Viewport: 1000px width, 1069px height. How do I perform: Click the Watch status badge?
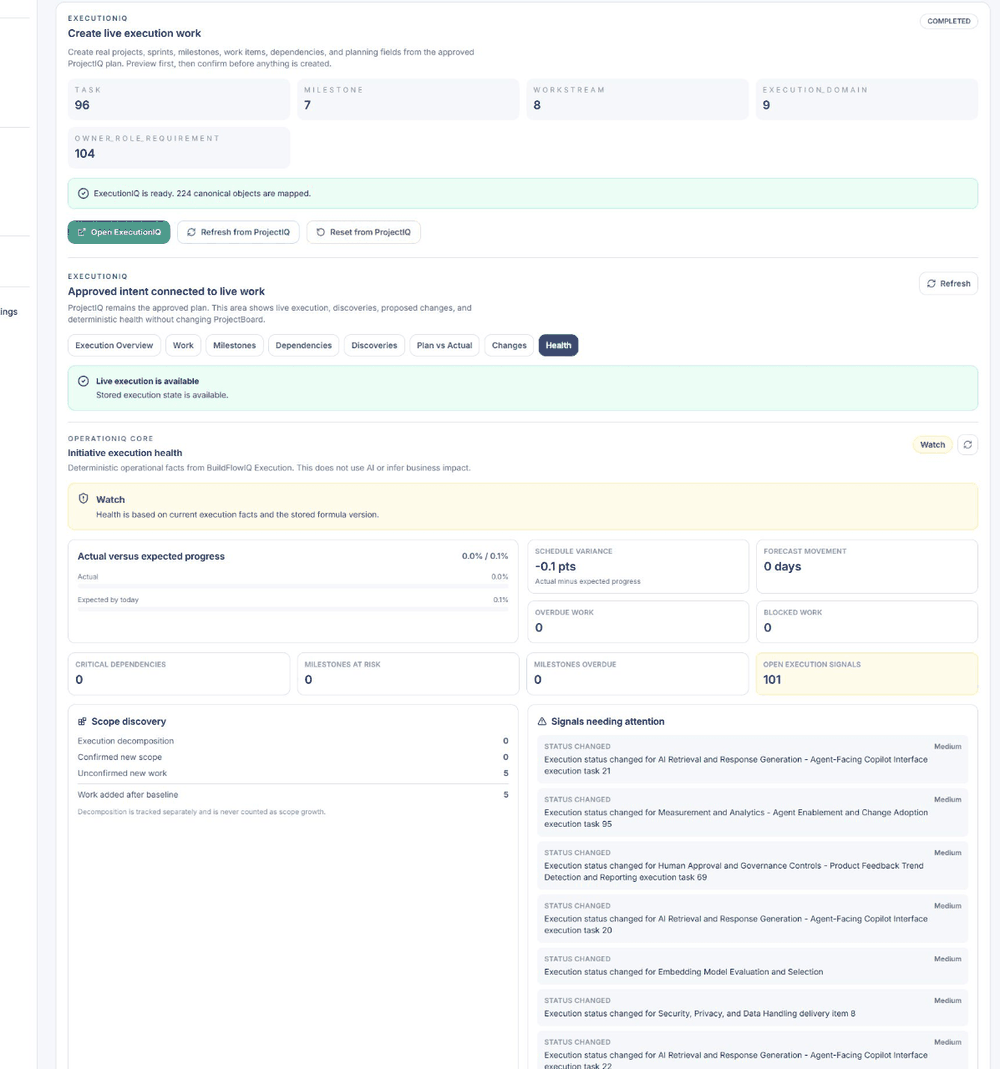pos(932,445)
